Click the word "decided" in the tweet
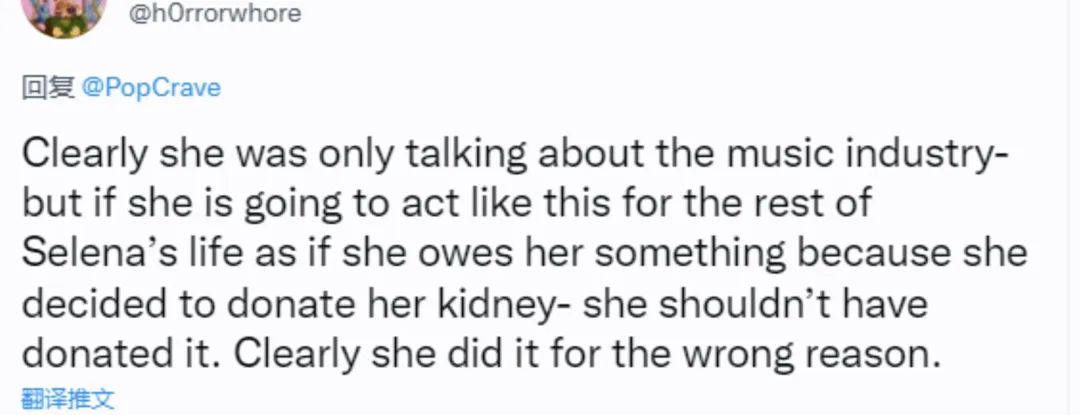The height and width of the screenshot is (415, 1080). coord(92,304)
